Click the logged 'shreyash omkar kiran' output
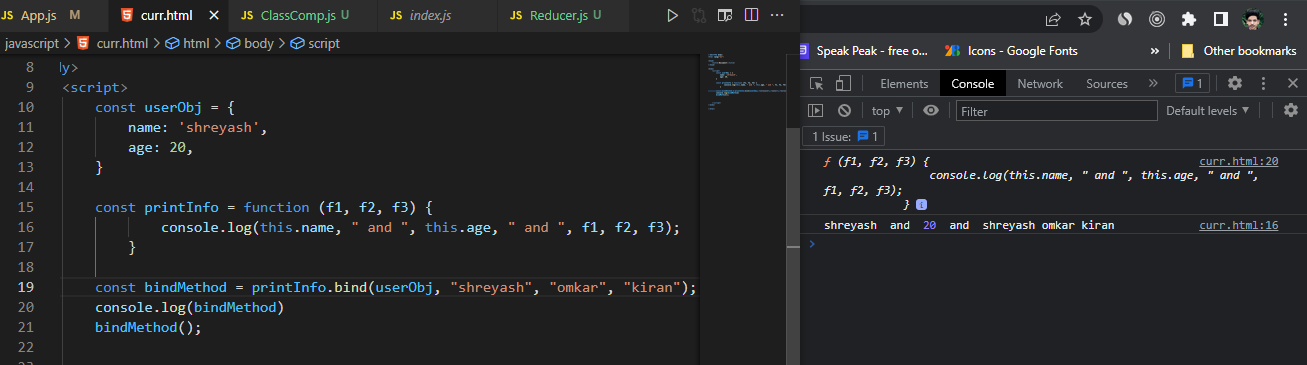Screen dimensions: 1307x365 1048,225
